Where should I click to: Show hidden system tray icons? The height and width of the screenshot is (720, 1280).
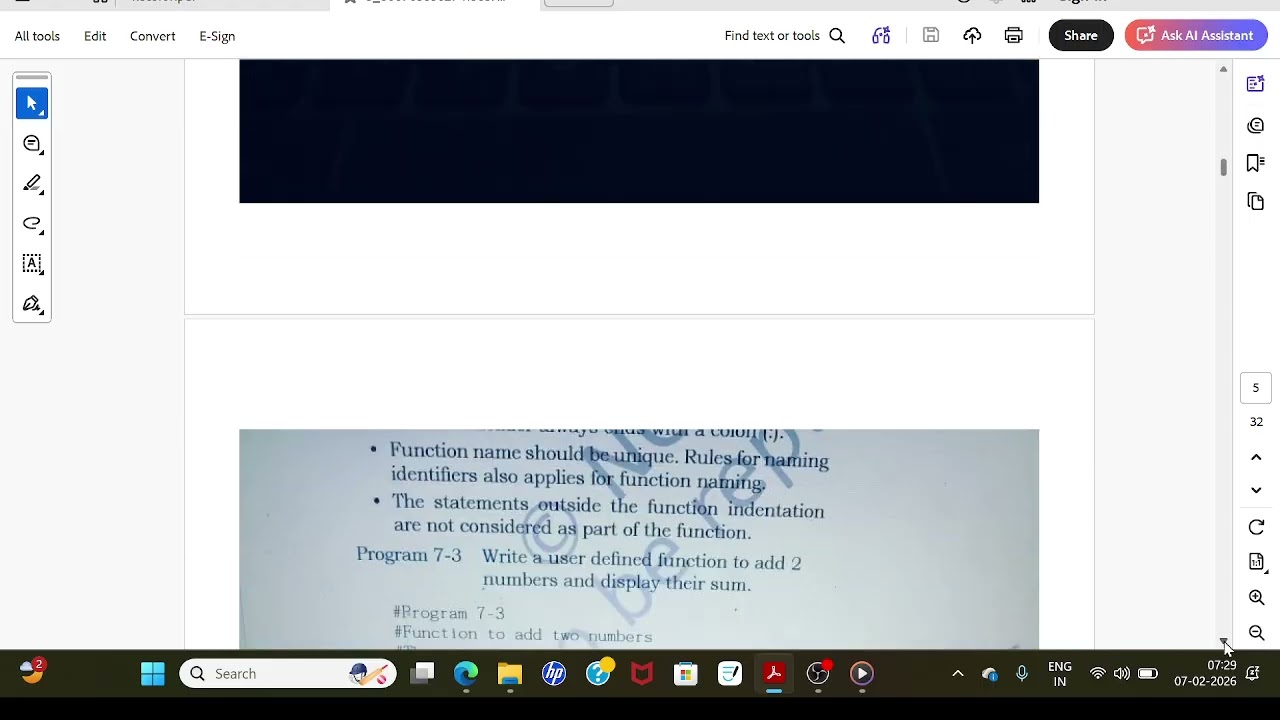(957, 674)
